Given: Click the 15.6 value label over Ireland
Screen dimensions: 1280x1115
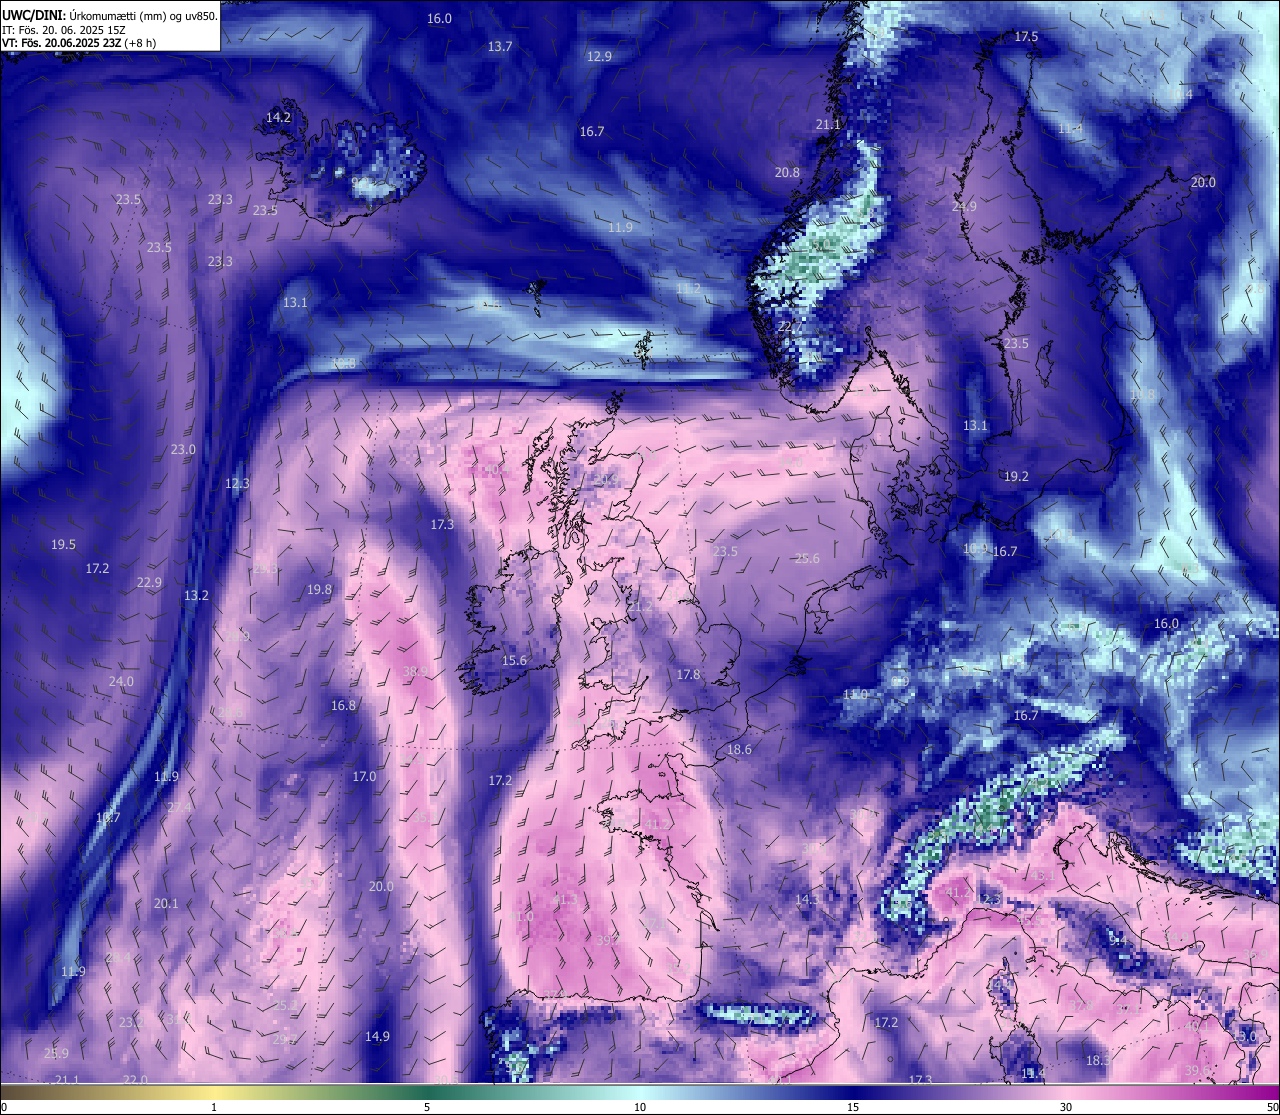Looking at the screenshot, I should 514,661.
